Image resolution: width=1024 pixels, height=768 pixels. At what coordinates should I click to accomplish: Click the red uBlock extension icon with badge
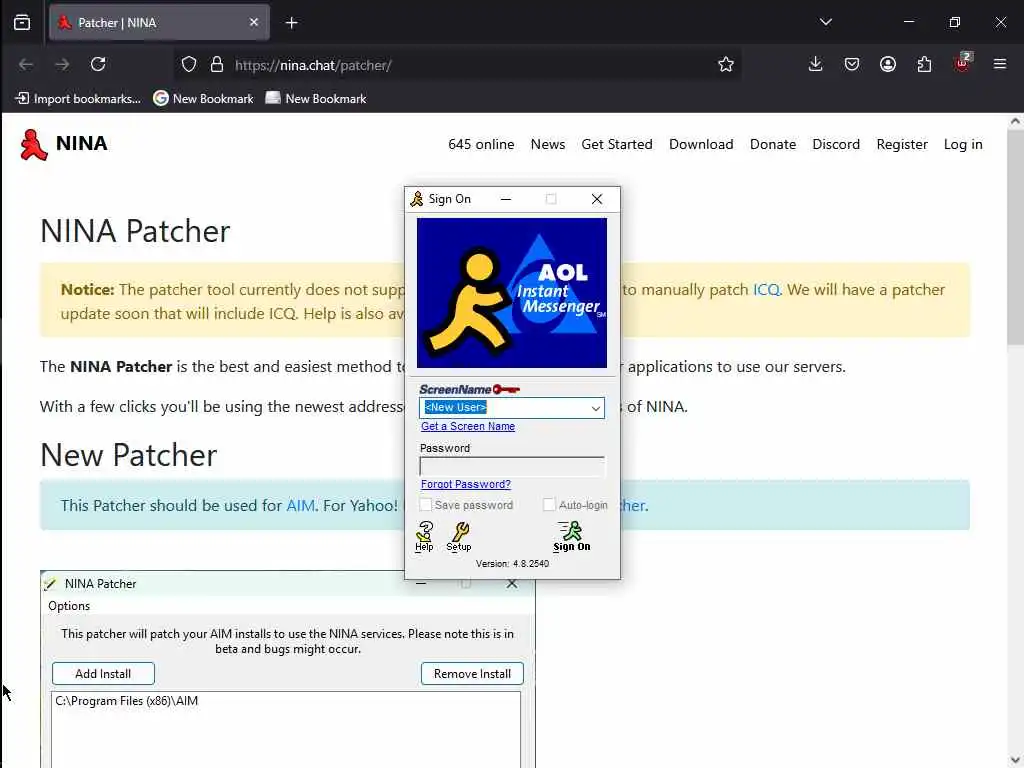point(962,63)
